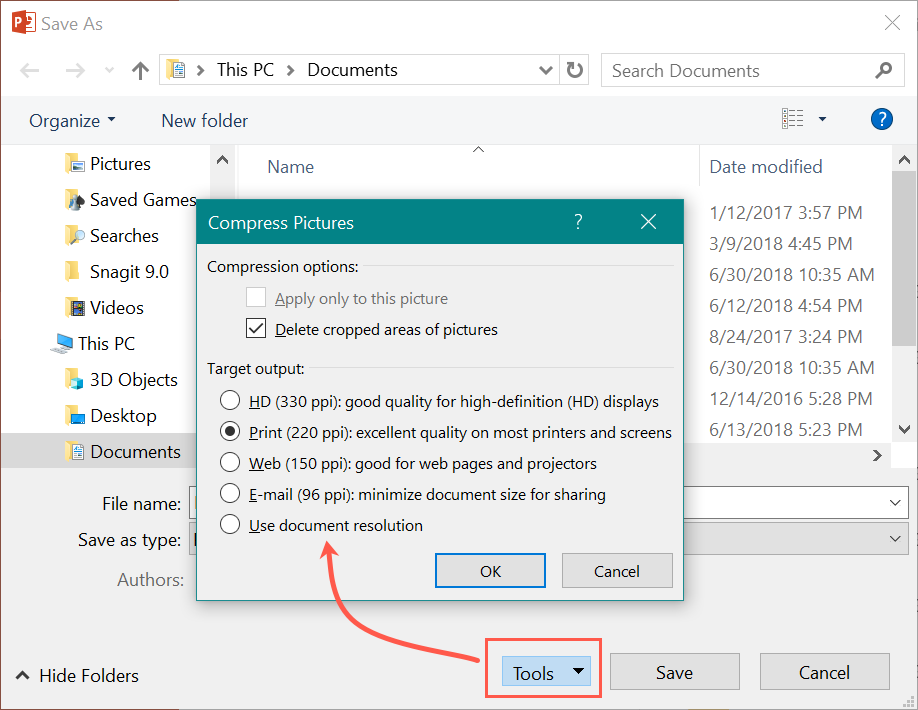Expand the Organize menu
918x710 pixels.
tap(72, 121)
